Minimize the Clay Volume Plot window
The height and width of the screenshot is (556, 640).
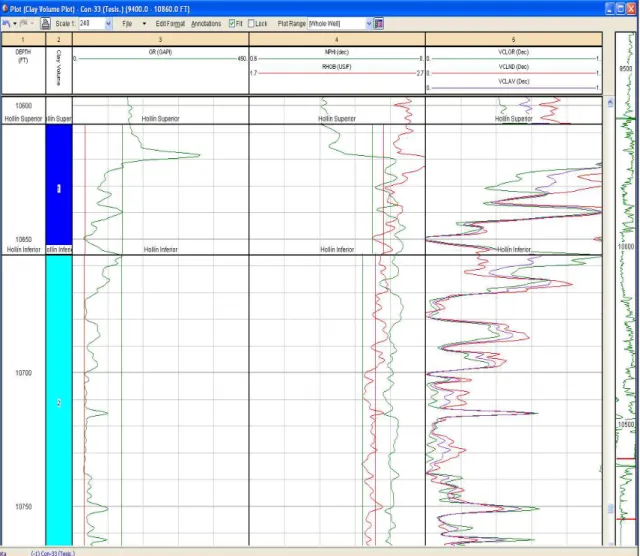609,9
